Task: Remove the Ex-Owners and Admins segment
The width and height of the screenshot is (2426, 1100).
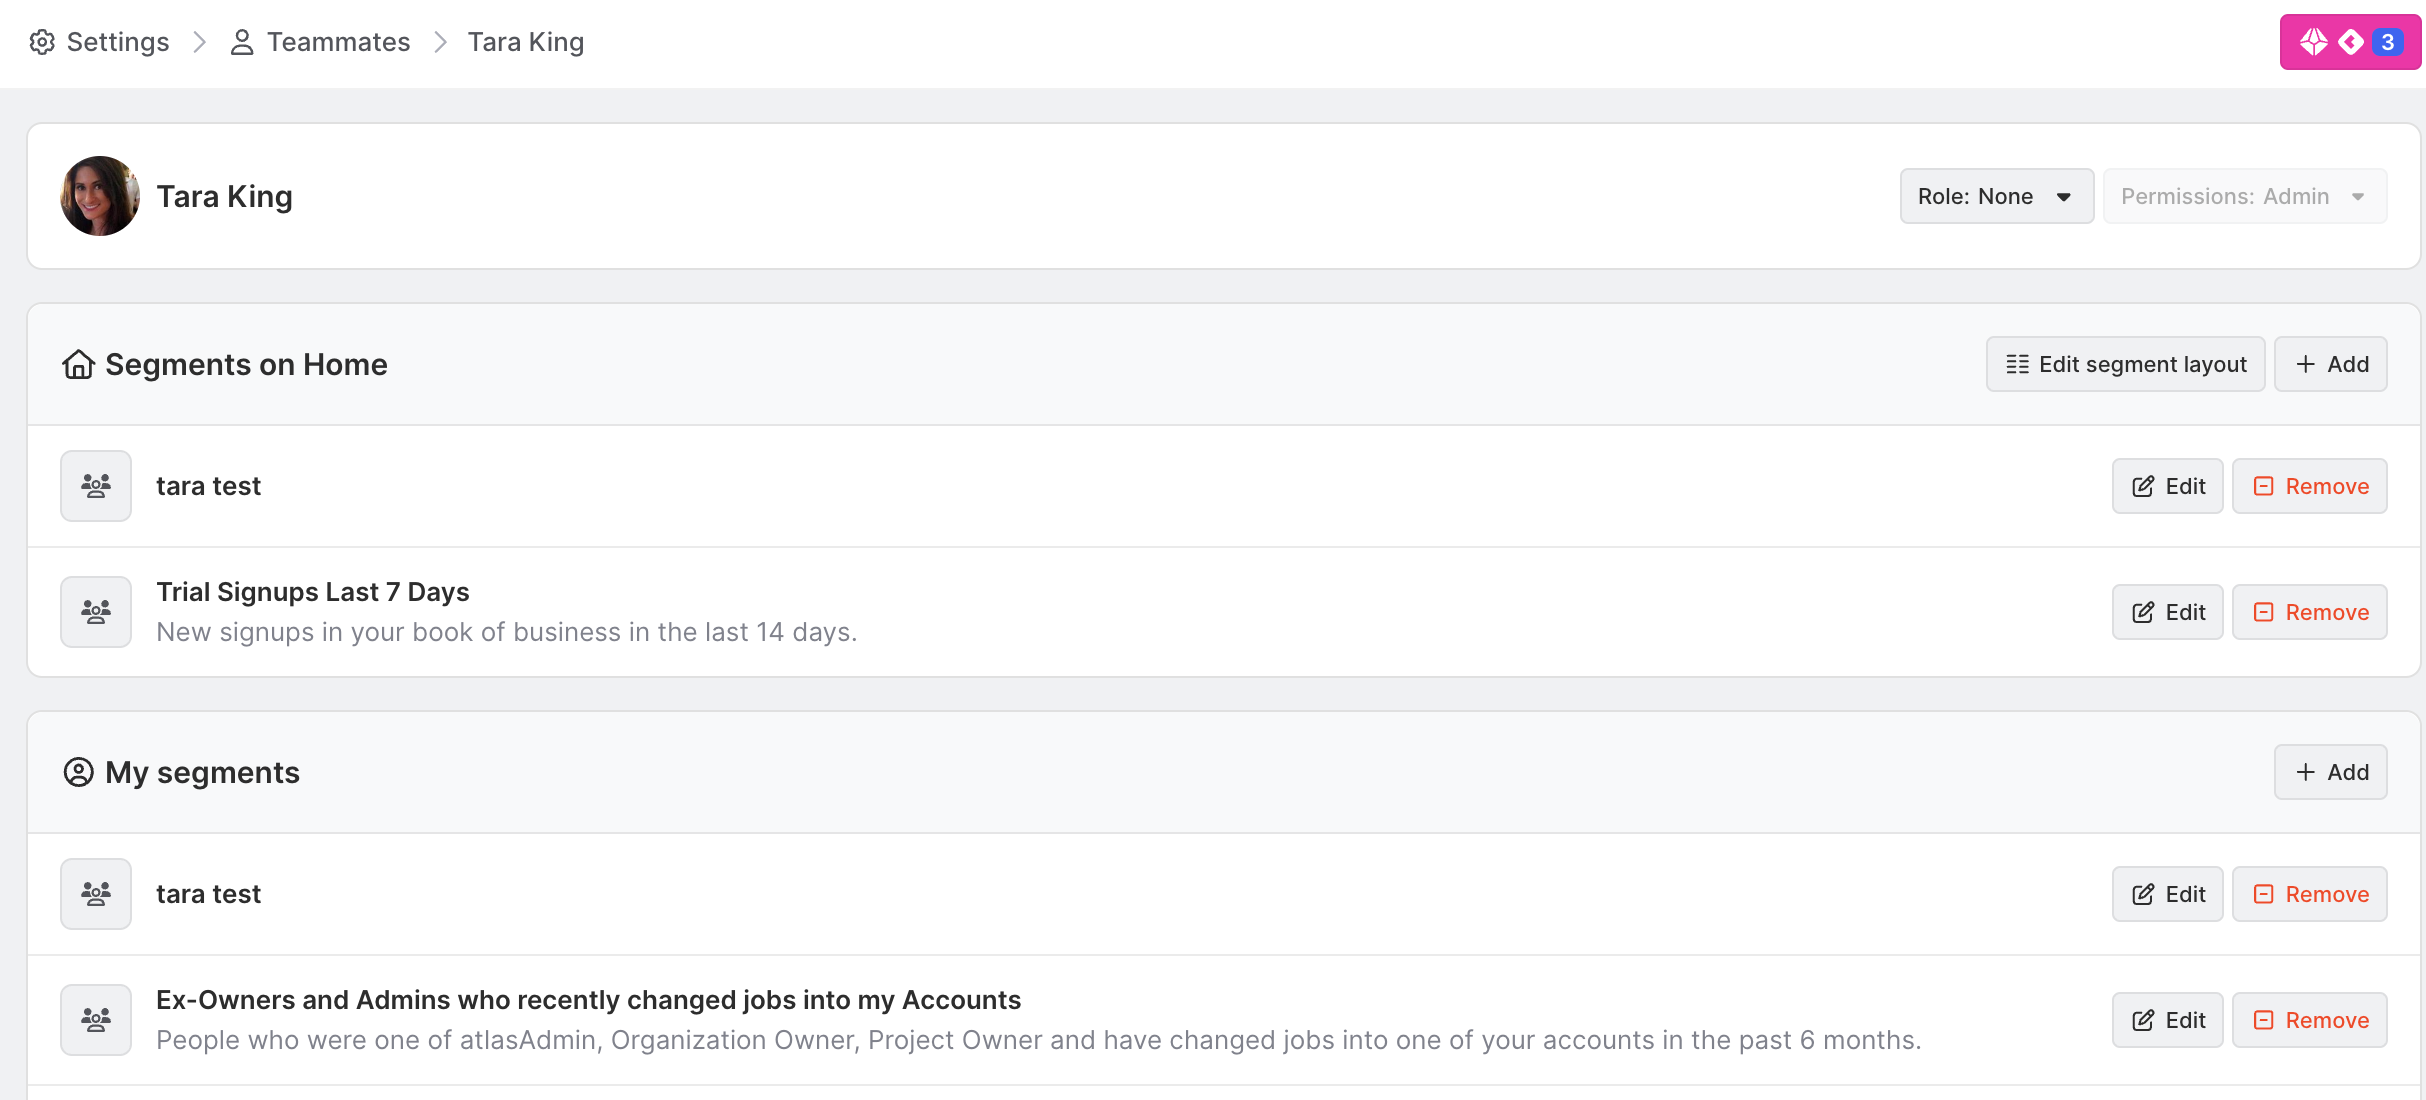Action: pos(2309,1020)
